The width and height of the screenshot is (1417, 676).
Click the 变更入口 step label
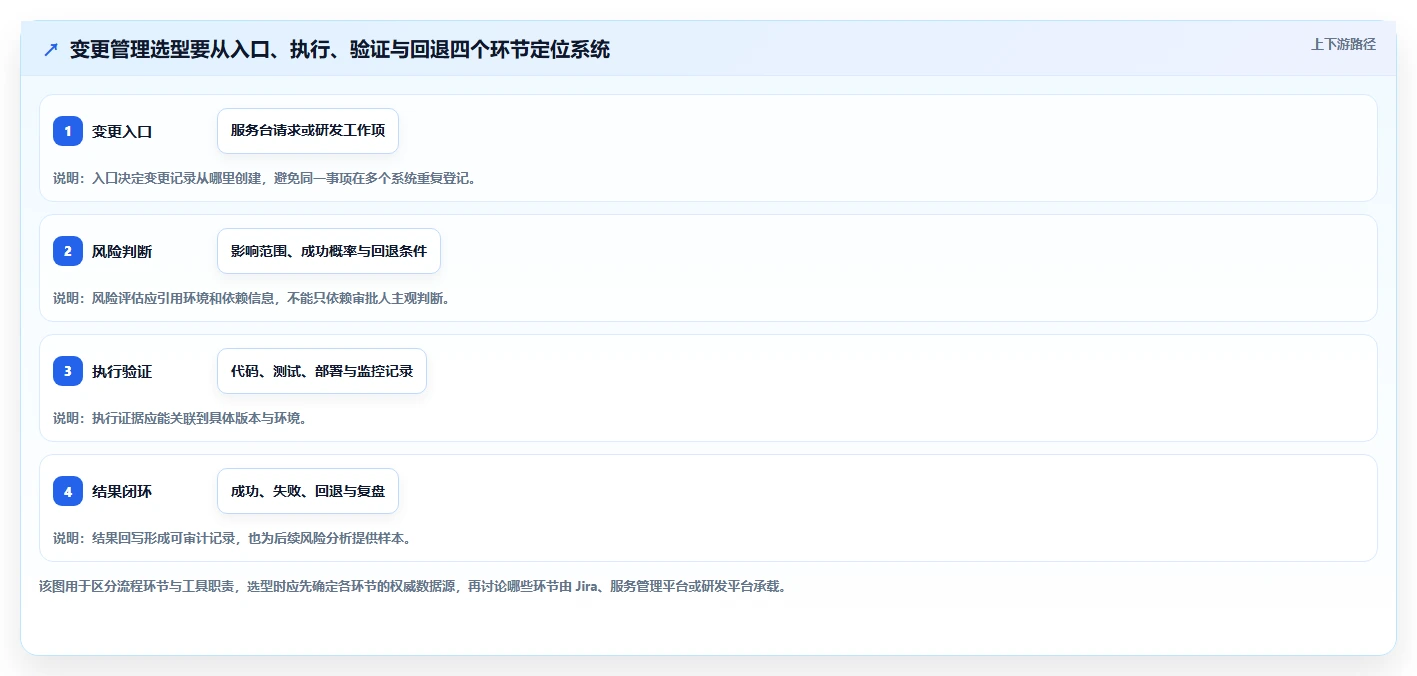point(122,131)
